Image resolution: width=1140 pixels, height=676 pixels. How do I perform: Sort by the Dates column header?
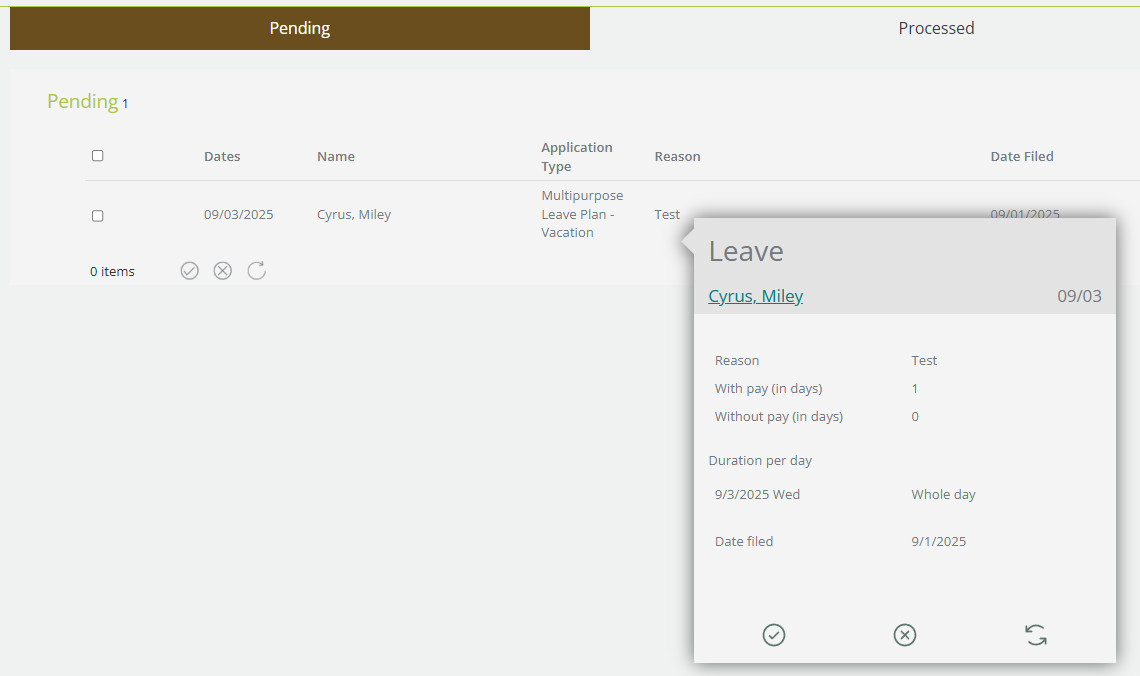tap(222, 157)
